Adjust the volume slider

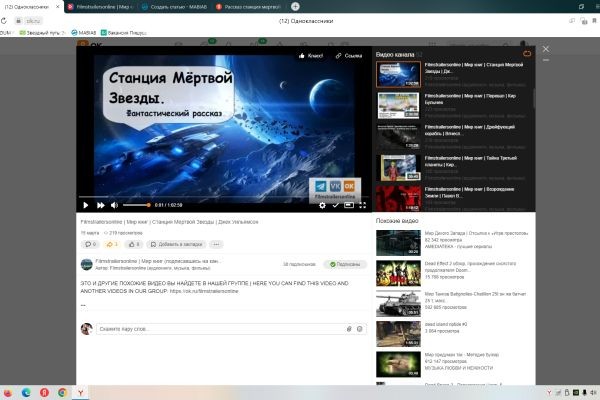pyautogui.click(x=136, y=205)
